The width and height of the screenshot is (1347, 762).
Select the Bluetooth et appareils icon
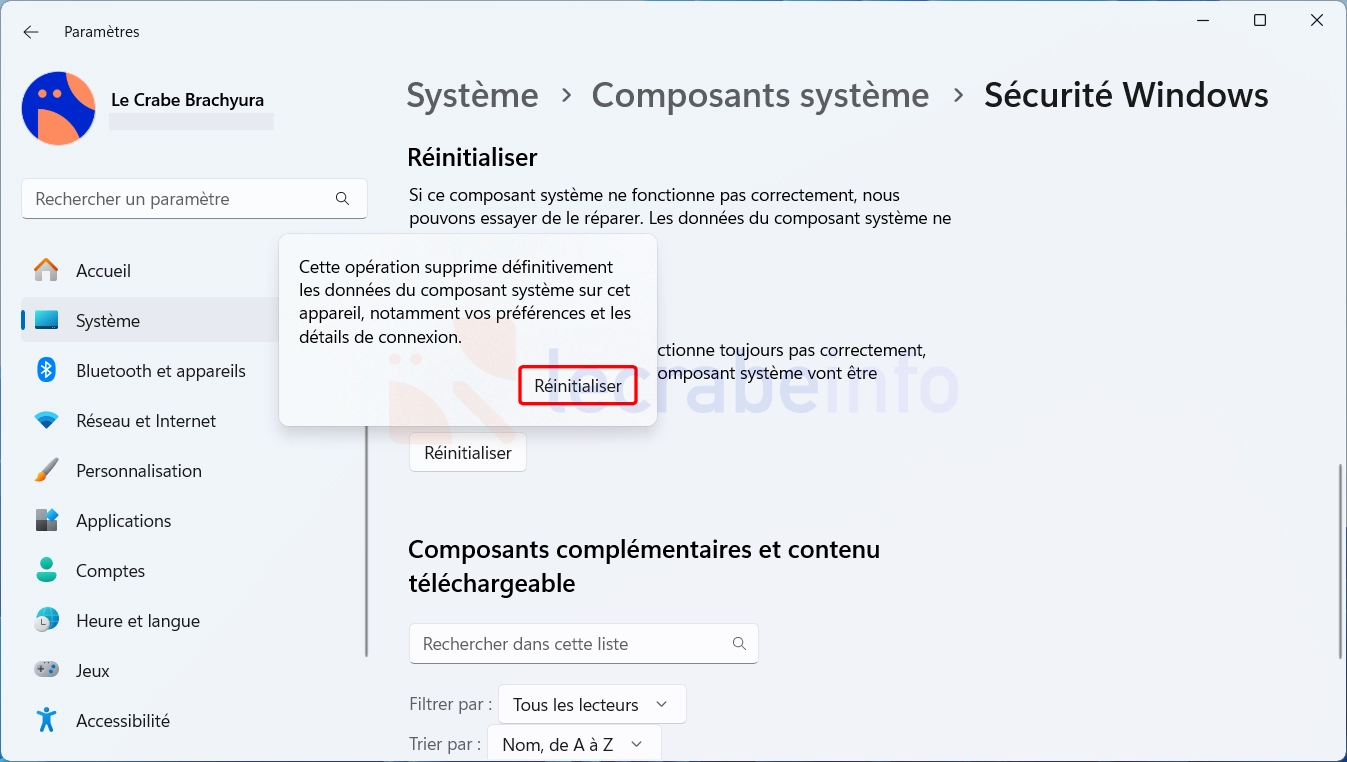pos(46,370)
